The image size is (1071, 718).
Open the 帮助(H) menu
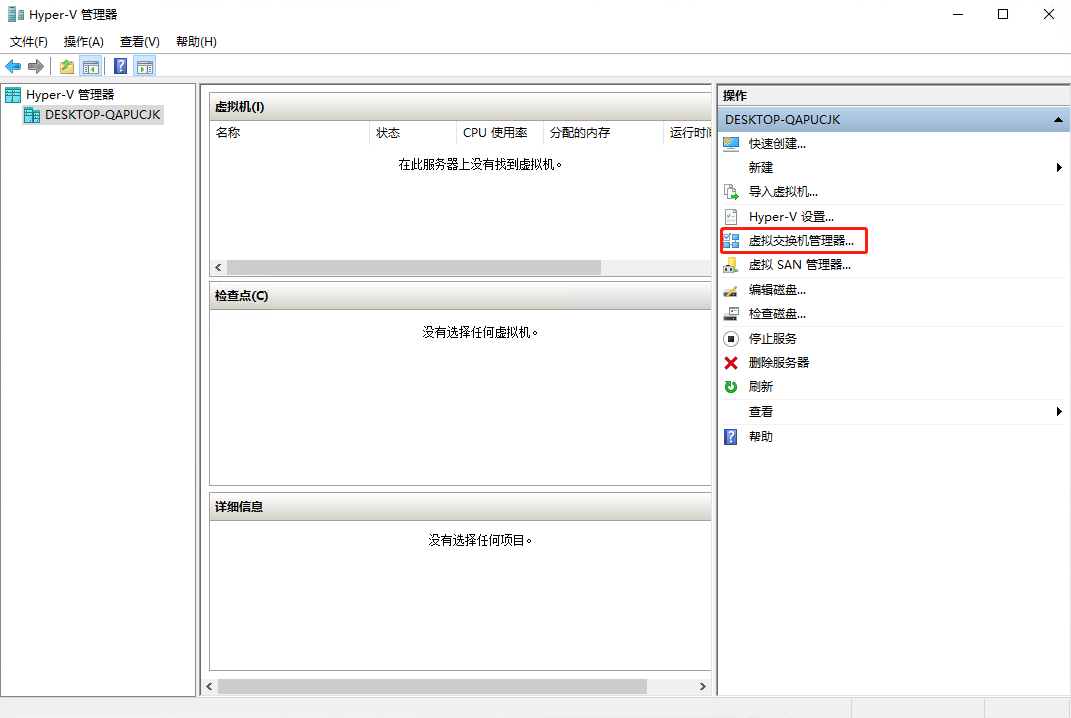tap(196, 42)
